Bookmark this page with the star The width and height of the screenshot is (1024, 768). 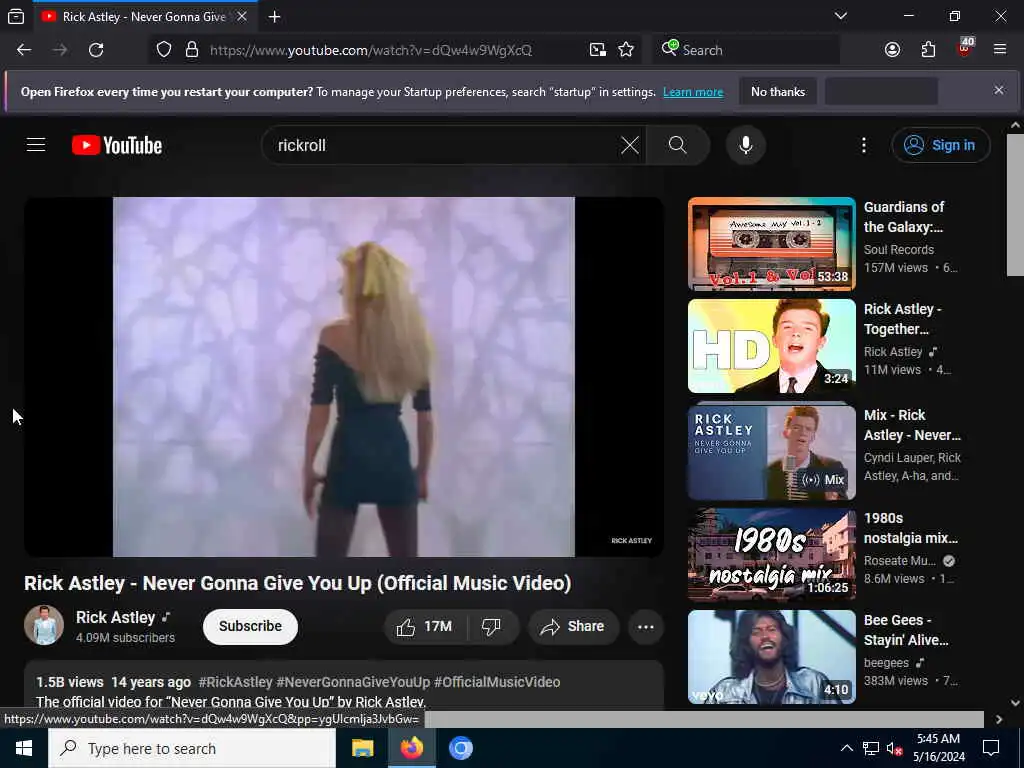pos(626,50)
